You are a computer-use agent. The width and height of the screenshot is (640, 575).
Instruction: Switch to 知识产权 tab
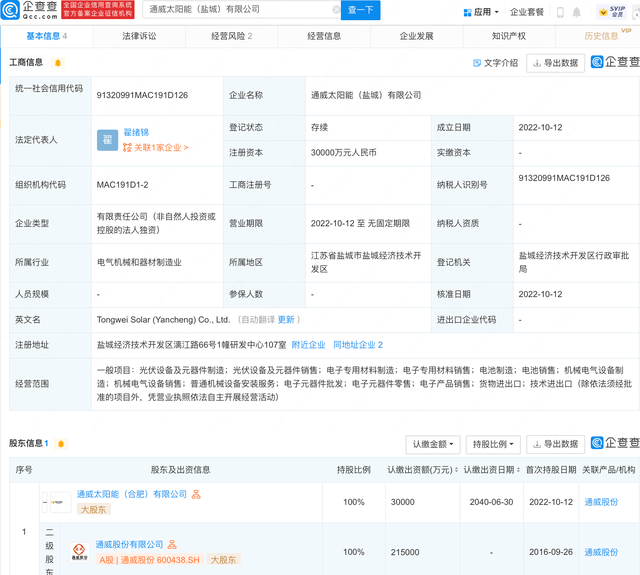(x=509, y=36)
